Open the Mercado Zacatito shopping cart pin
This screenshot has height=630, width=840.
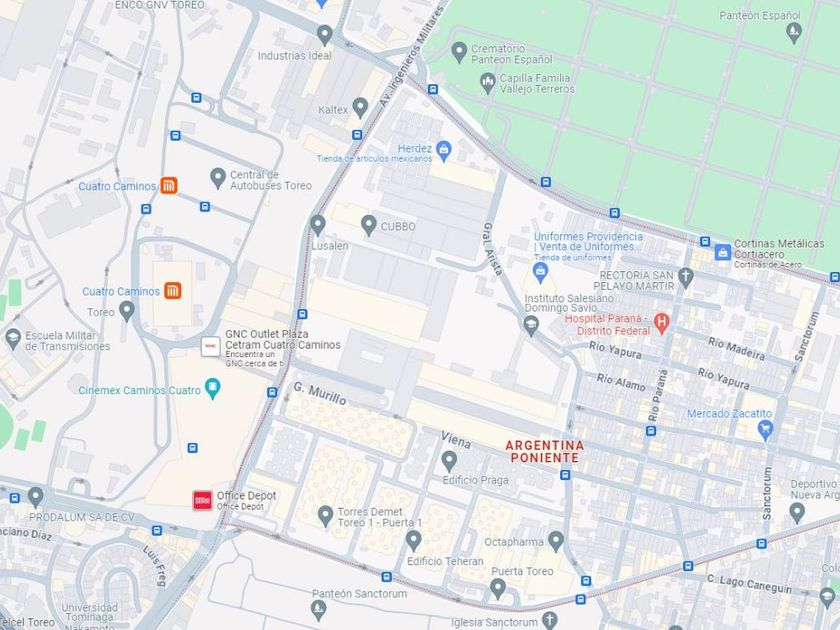tap(765, 430)
